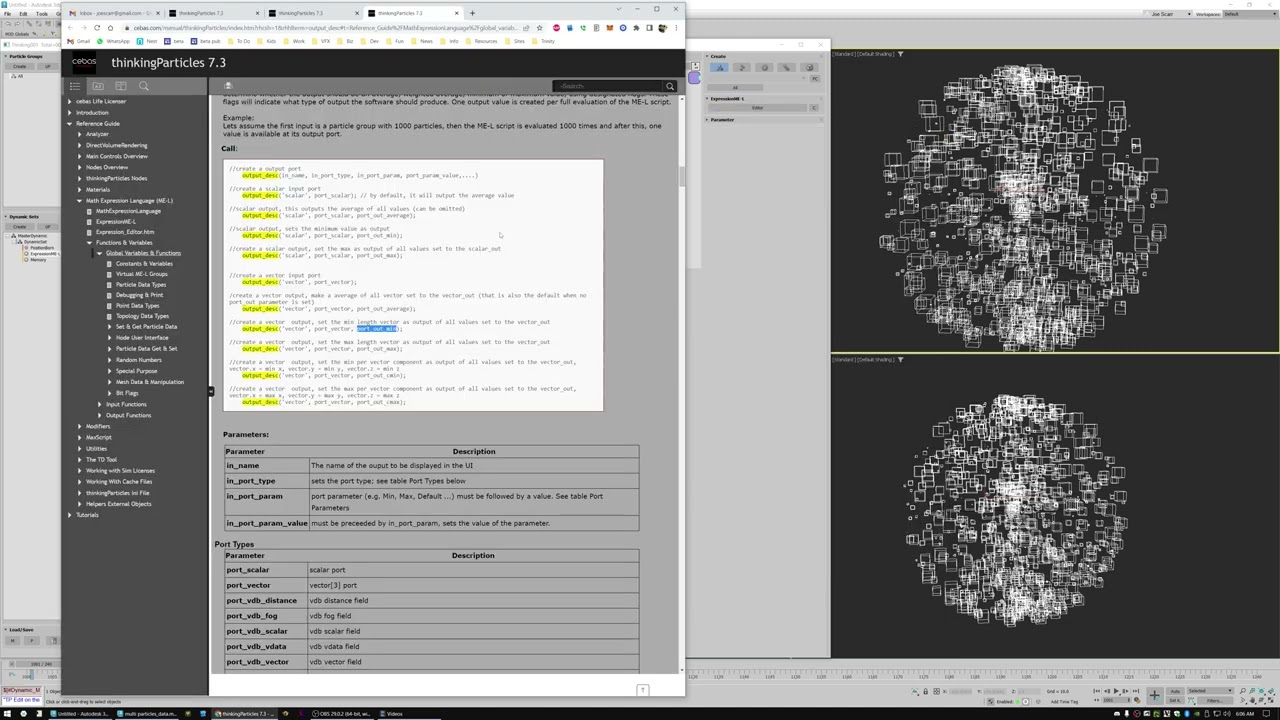1280x720 pixels.
Task: Open the table of contents list icon
Action: click(x=75, y=86)
